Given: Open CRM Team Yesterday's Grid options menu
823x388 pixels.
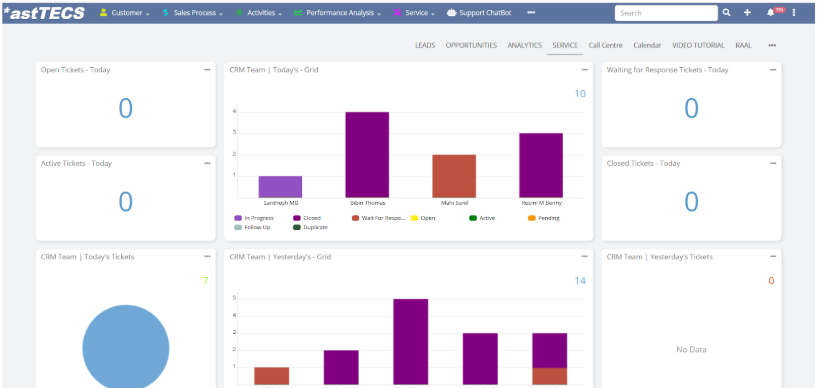Looking at the screenshot, I should point(585,256).
